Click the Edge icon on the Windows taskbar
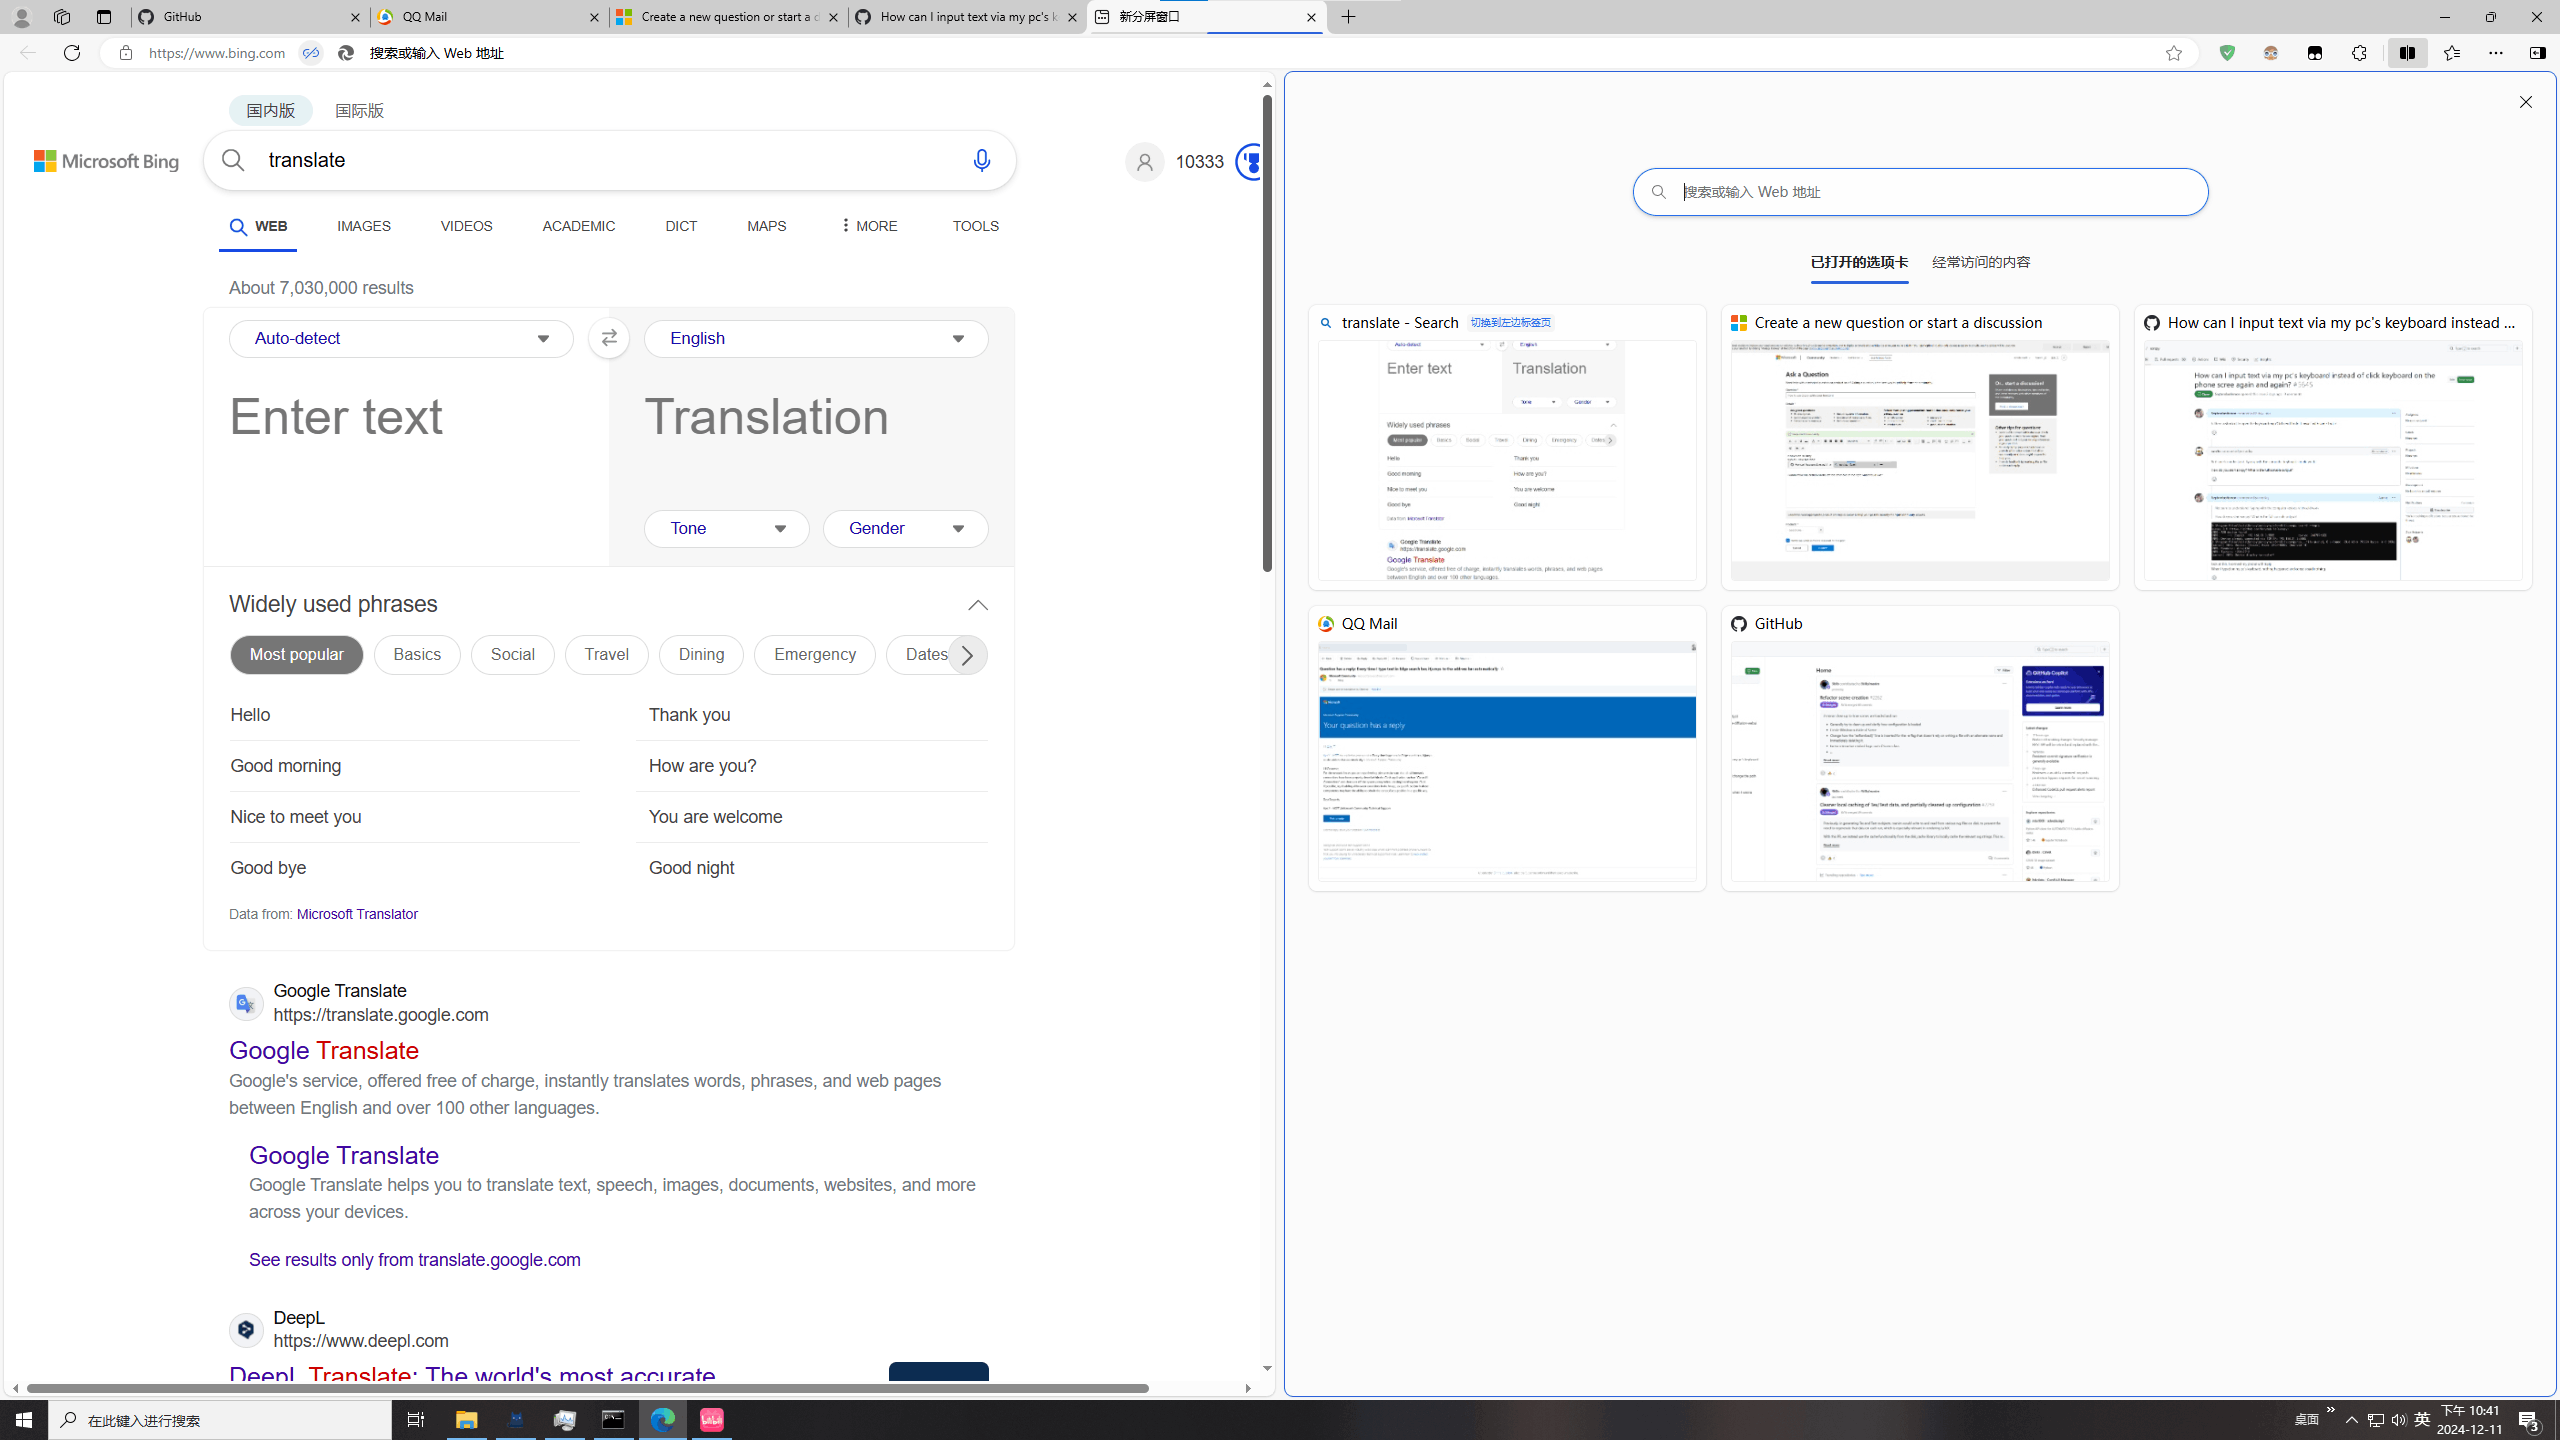Image resolution: width=2560 pixels, height=1440 pixels. (663, 1419)
